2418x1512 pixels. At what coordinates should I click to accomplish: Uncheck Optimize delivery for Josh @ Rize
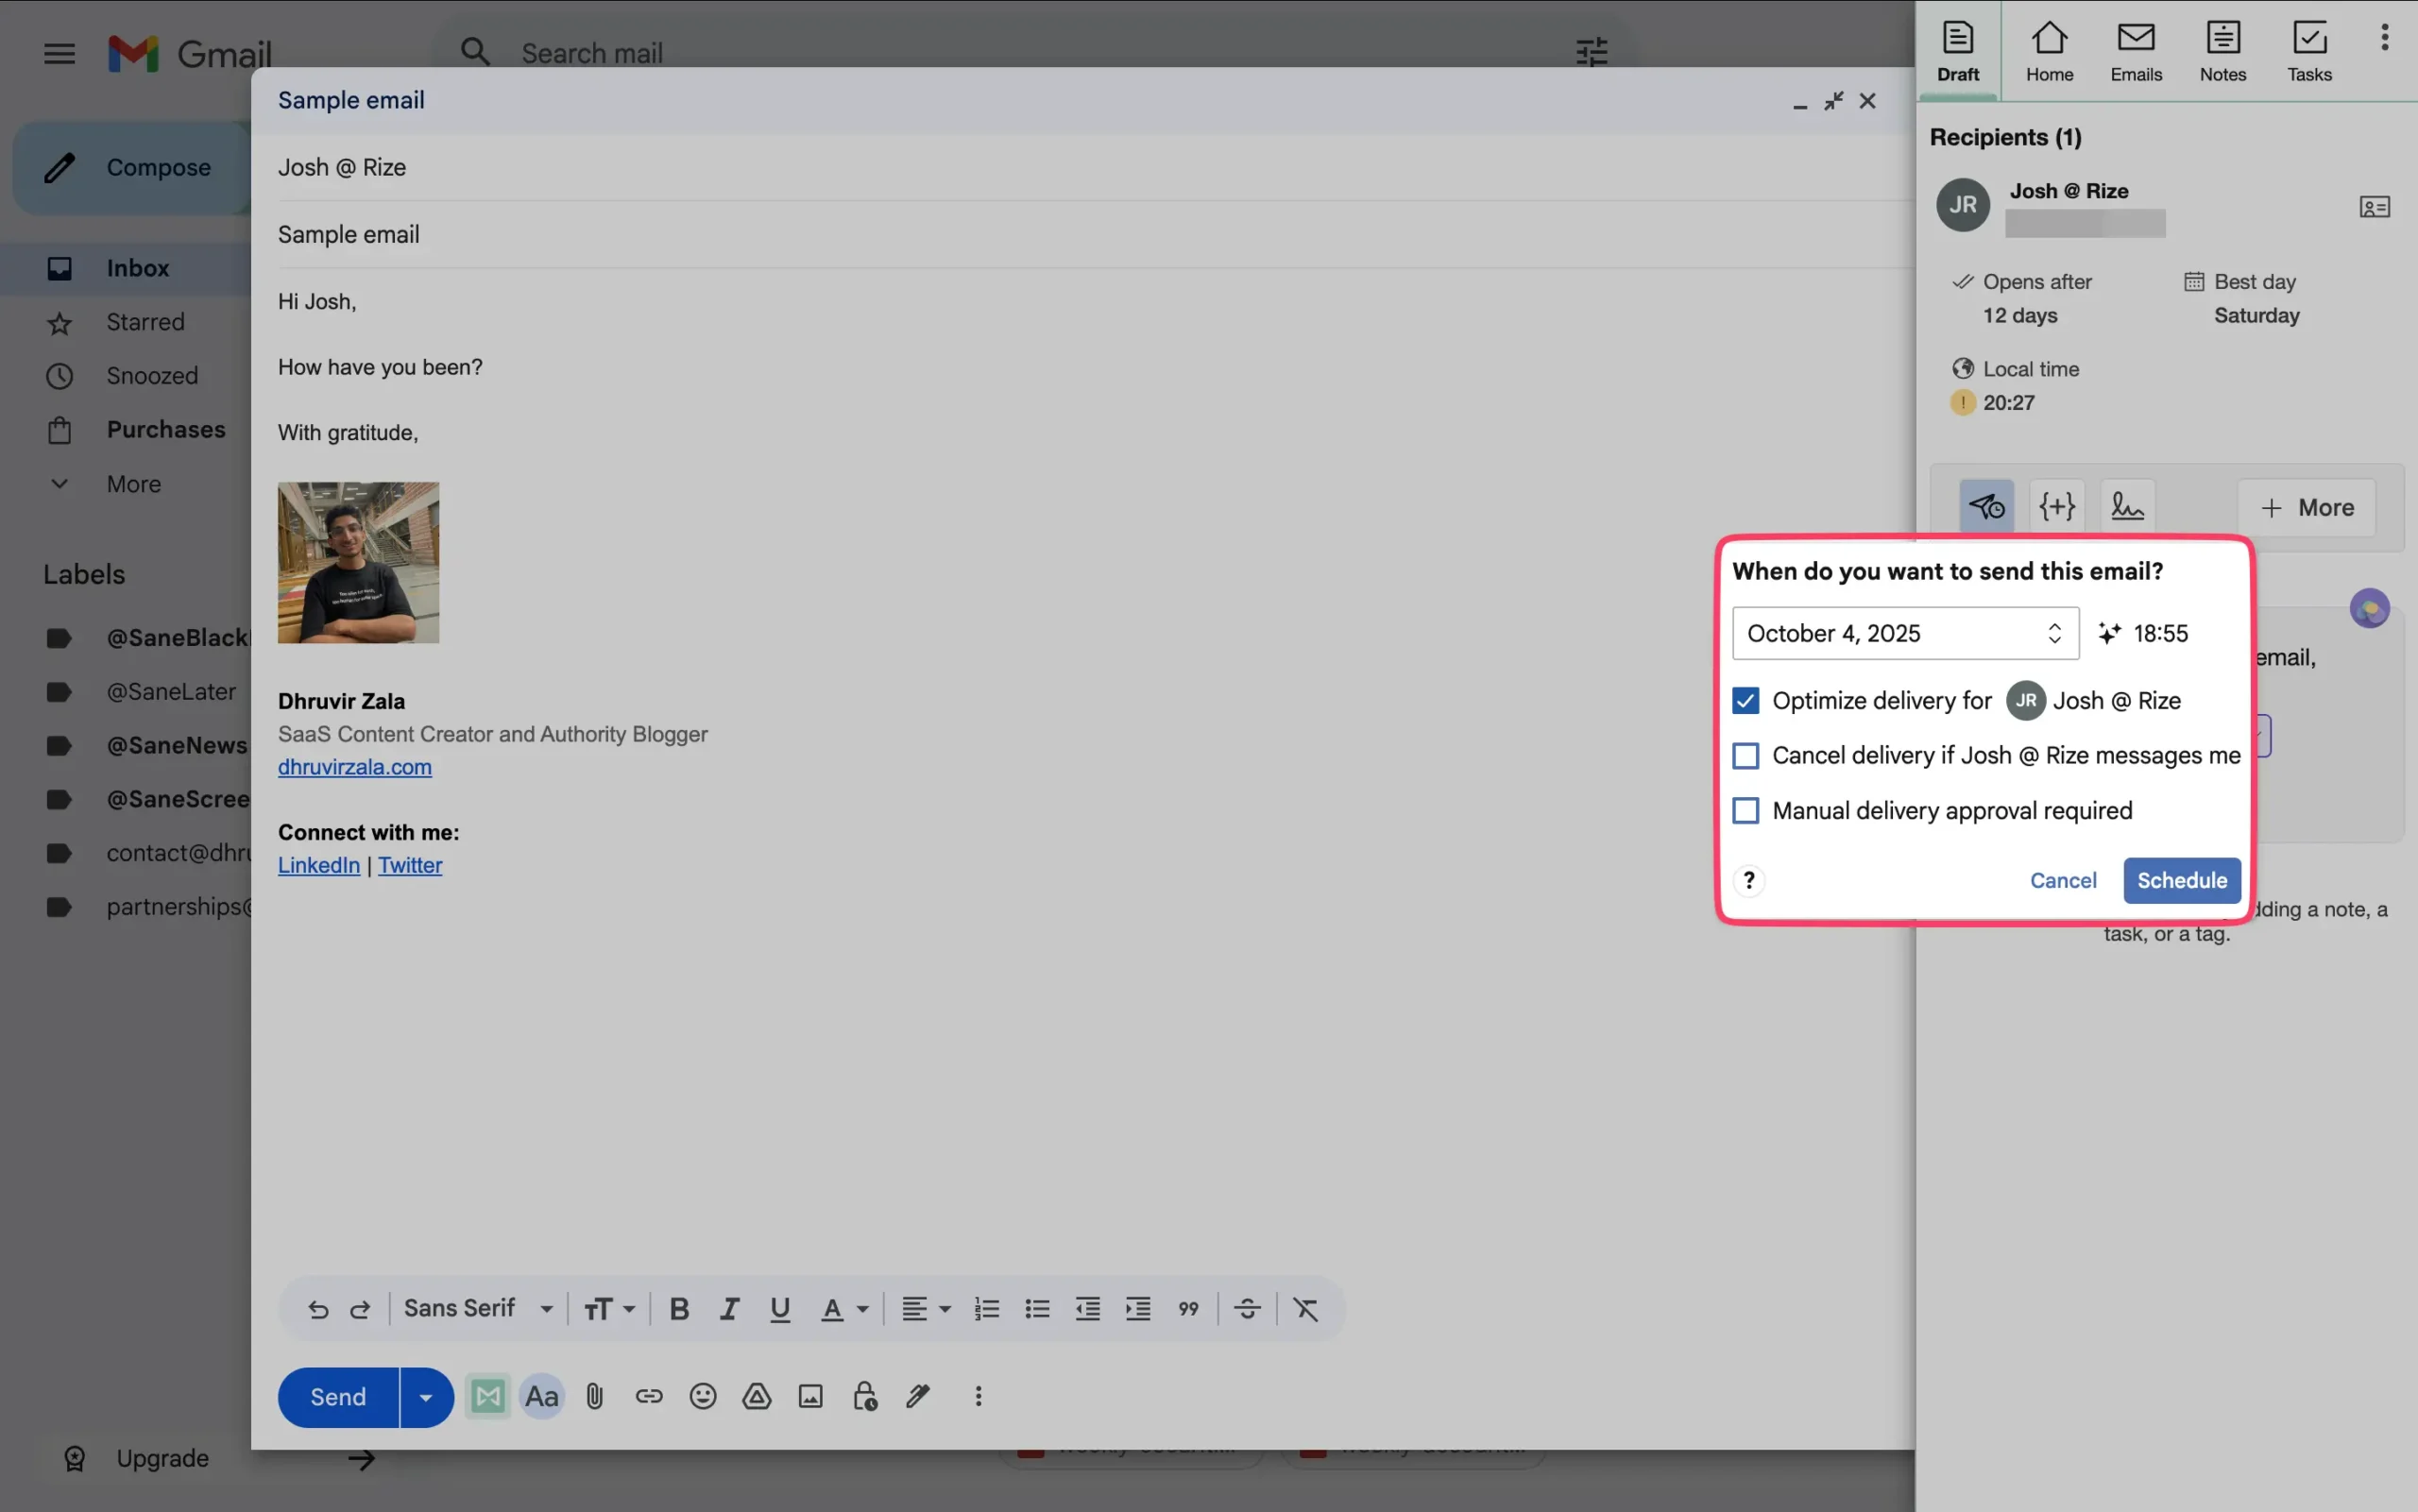pos(1745,701)
